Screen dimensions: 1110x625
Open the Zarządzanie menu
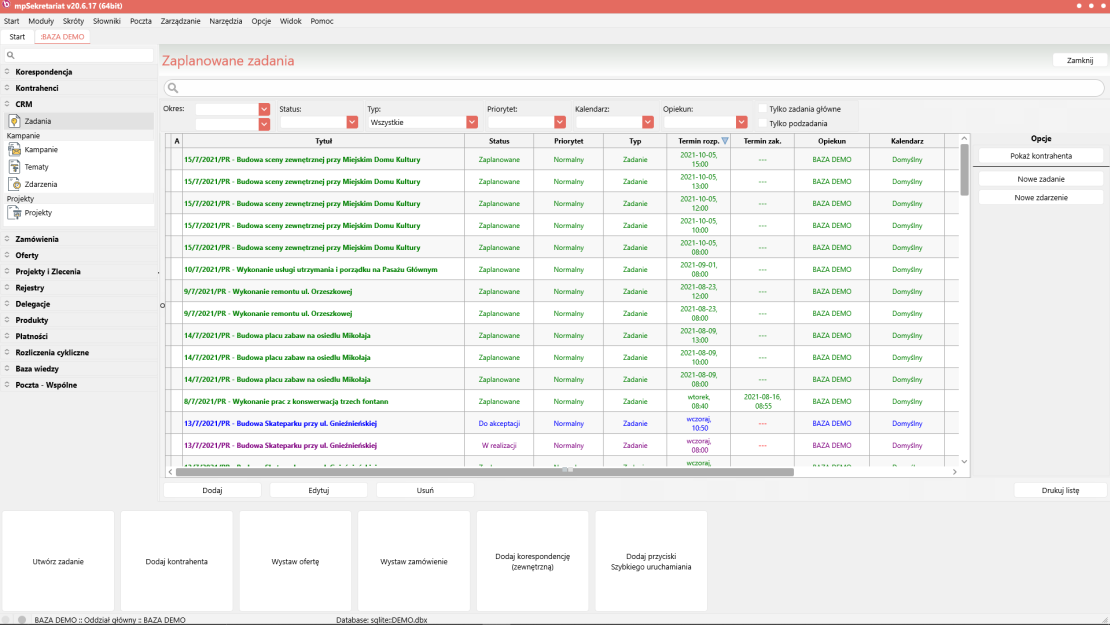pyautogui.click(x=181, y=21)
